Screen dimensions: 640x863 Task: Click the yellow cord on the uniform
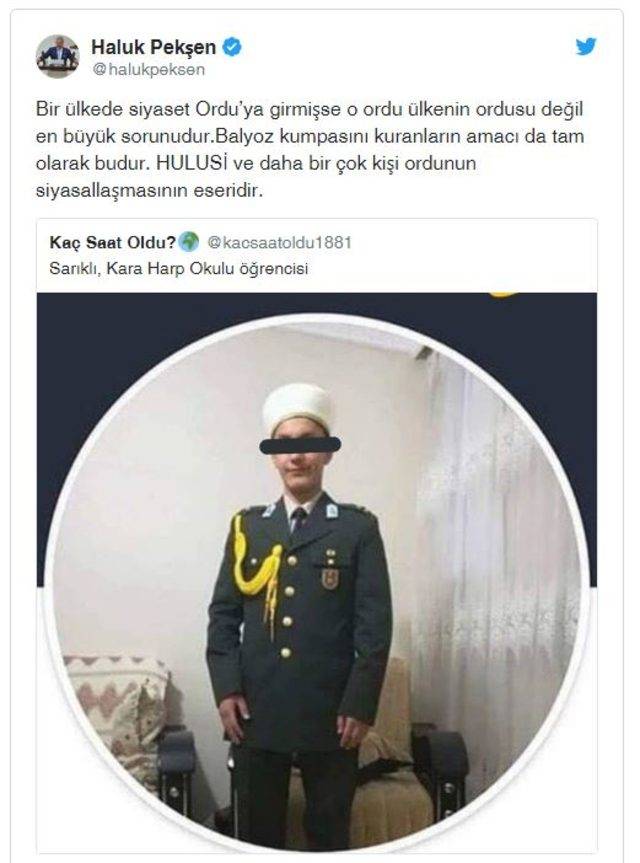tap(256, 570)
